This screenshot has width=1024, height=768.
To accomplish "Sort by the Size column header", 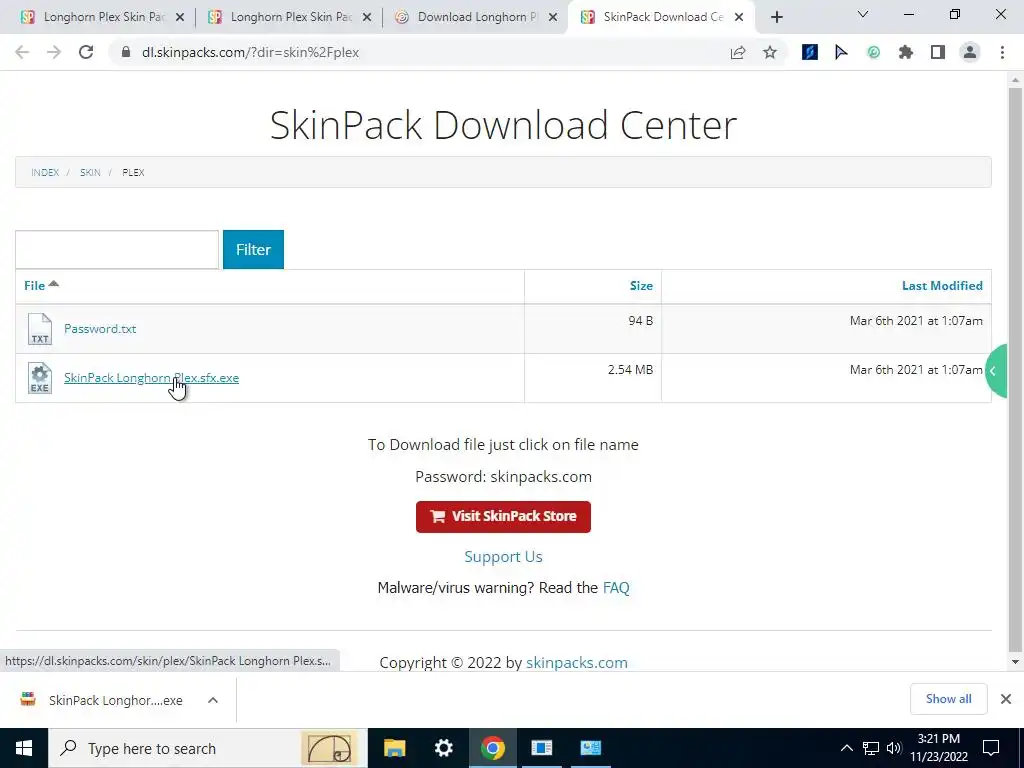I will tap(641, 285).
